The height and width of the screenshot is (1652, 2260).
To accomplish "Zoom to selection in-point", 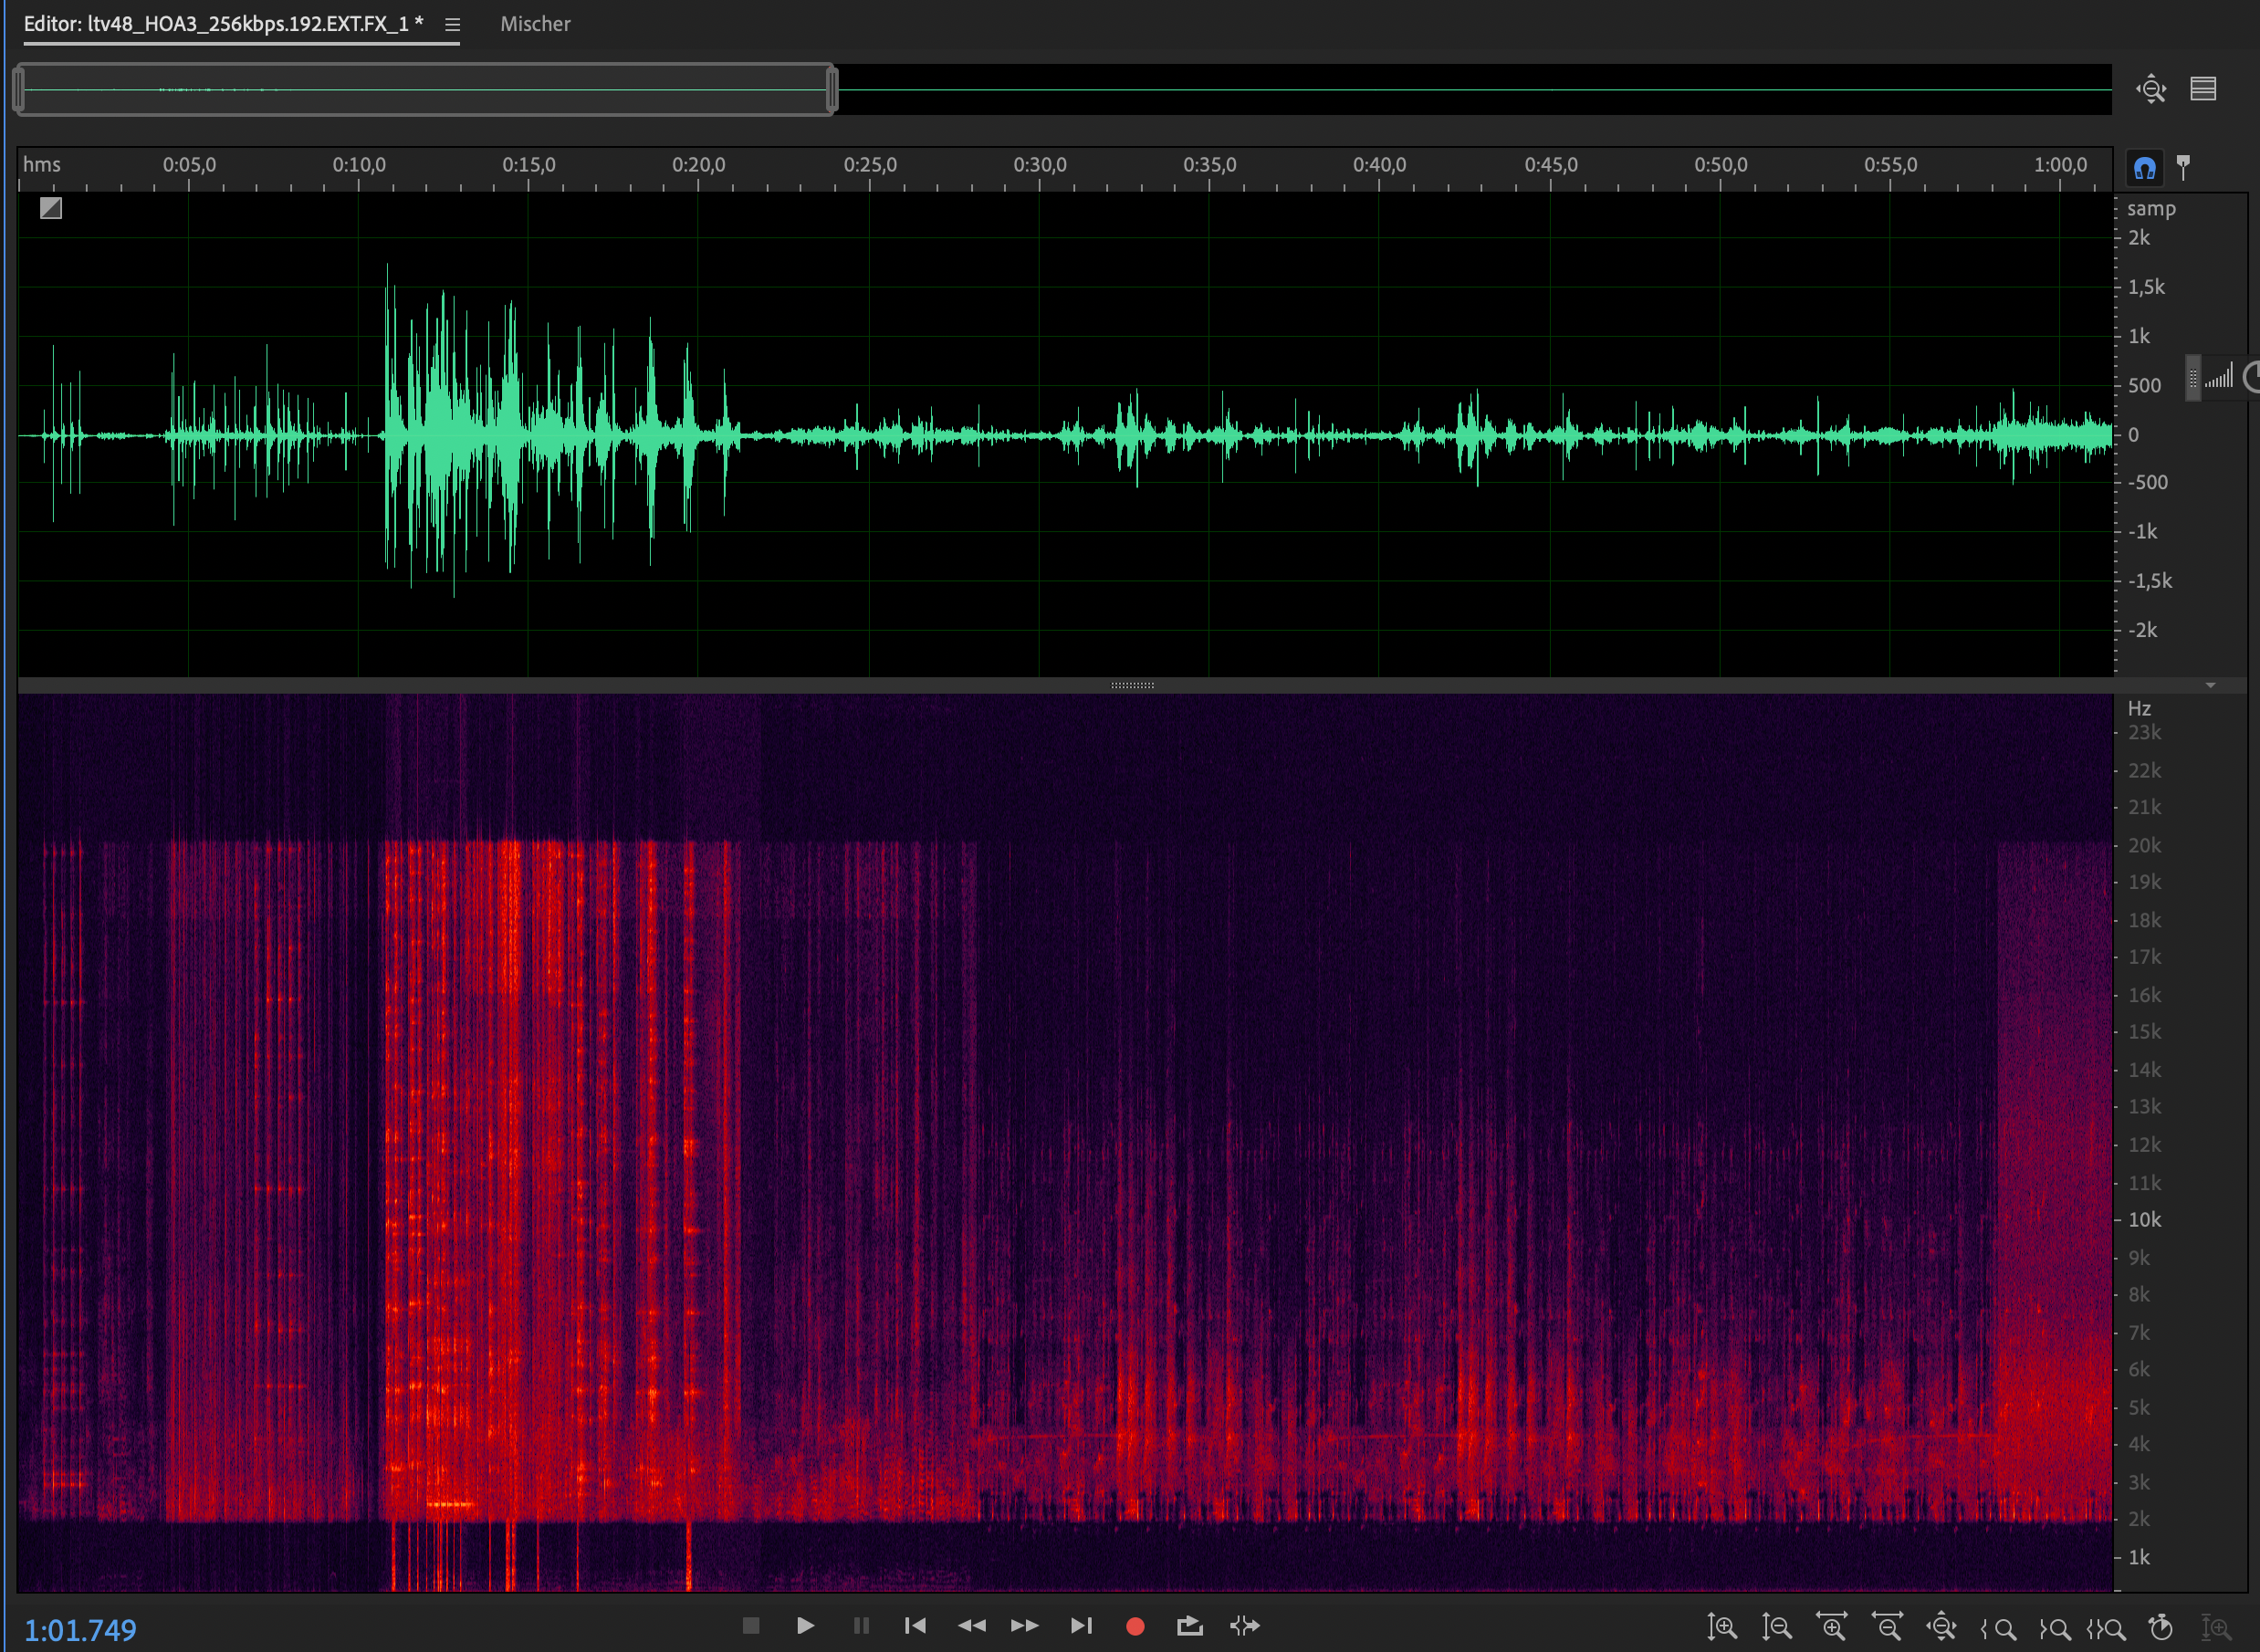I will click(x=1998, y=1627).
